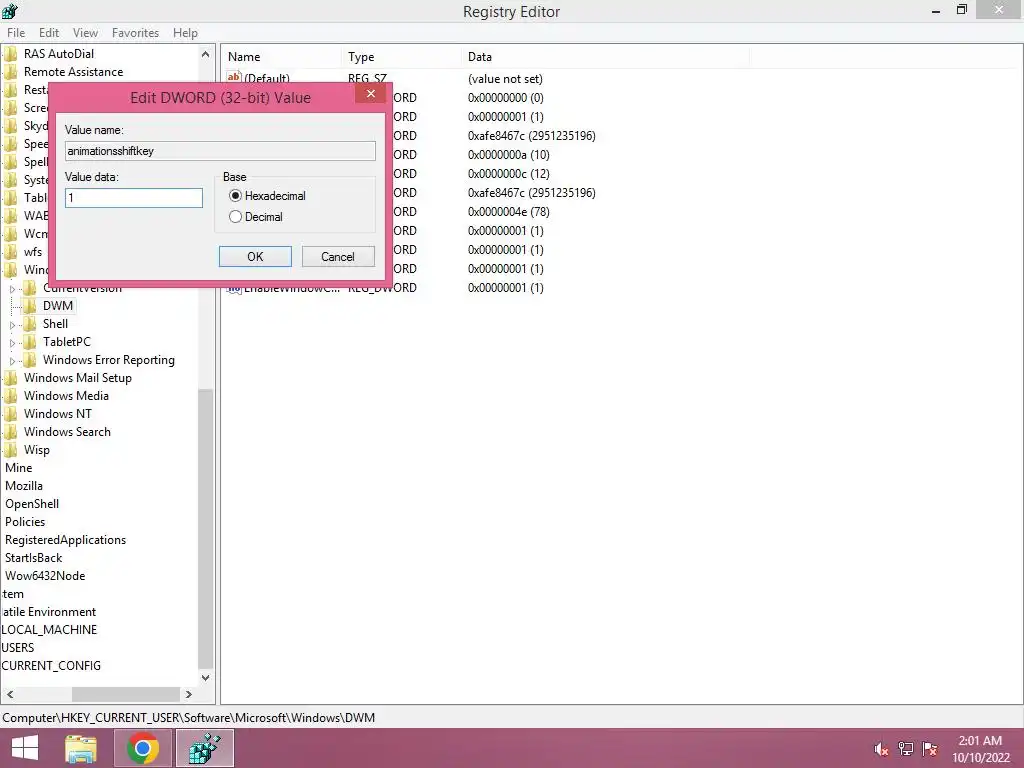Viewport: 1024px width, 768px height.
Task: Click the Registry Editor taskbar icon
Action: tap(205, 748)
